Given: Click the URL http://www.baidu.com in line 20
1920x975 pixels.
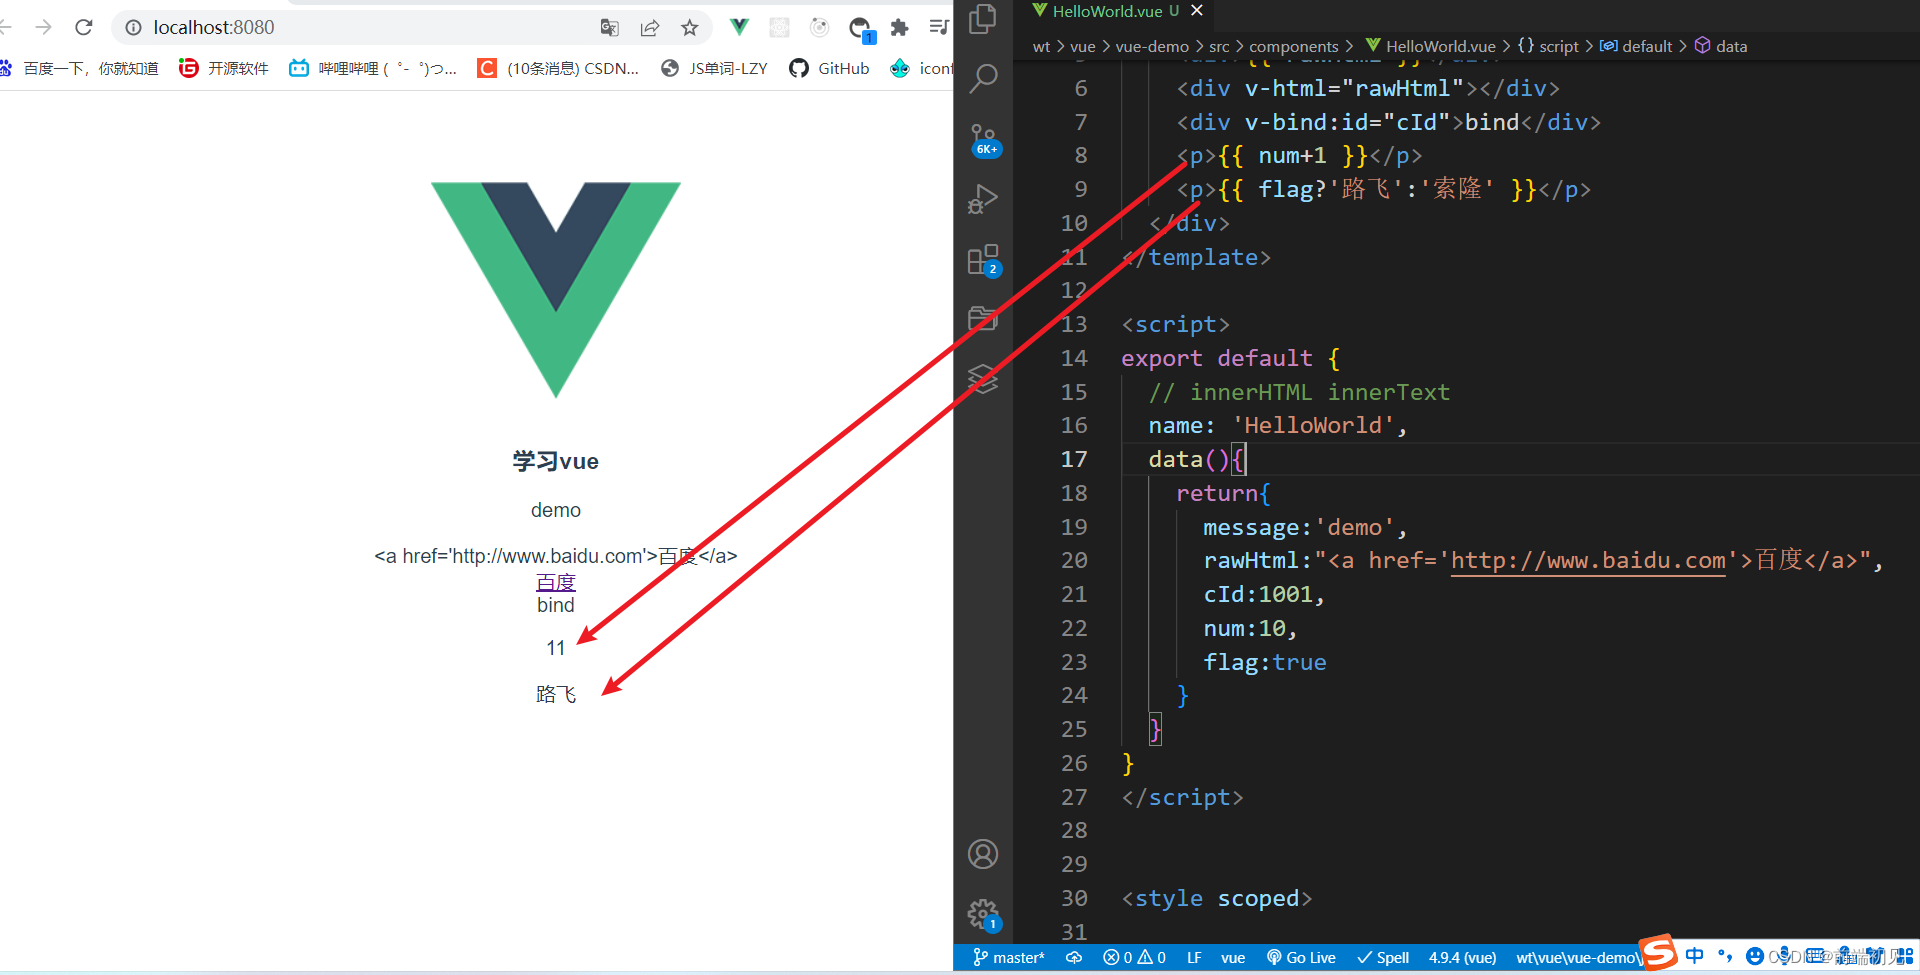Looking at the screenshot, I should click(x=1588, y=560).
